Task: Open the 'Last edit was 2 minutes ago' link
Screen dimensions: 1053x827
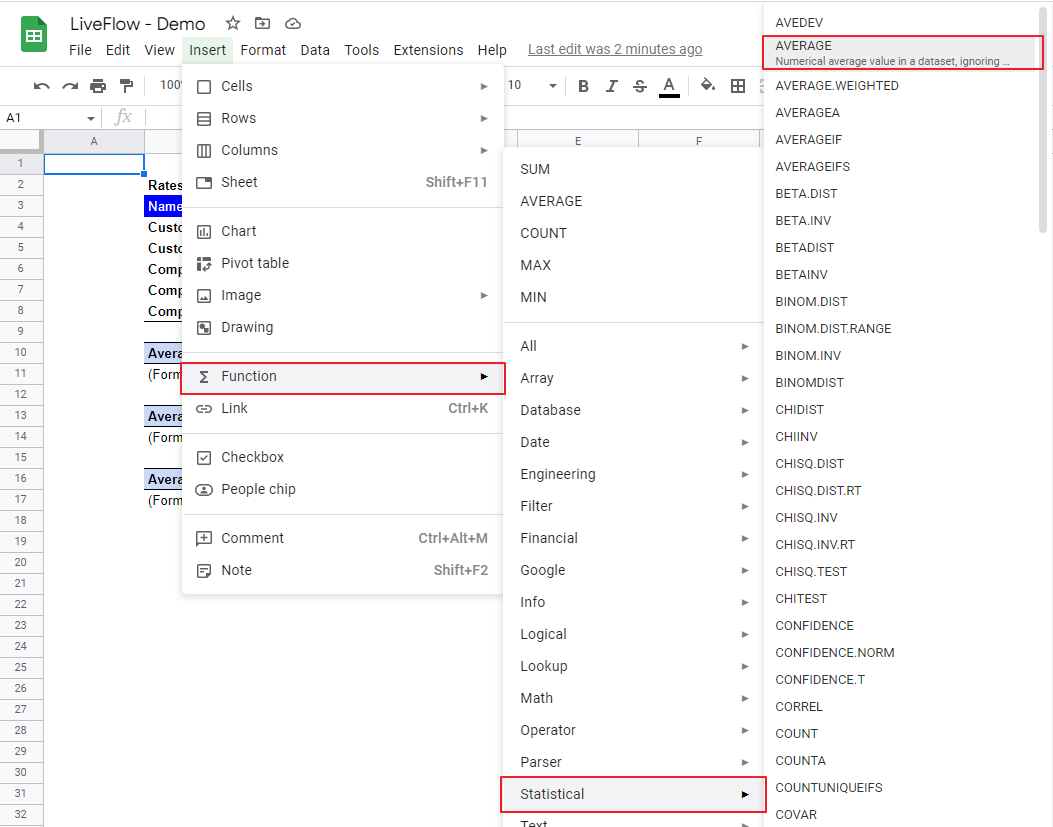Action: coord(614,50)
